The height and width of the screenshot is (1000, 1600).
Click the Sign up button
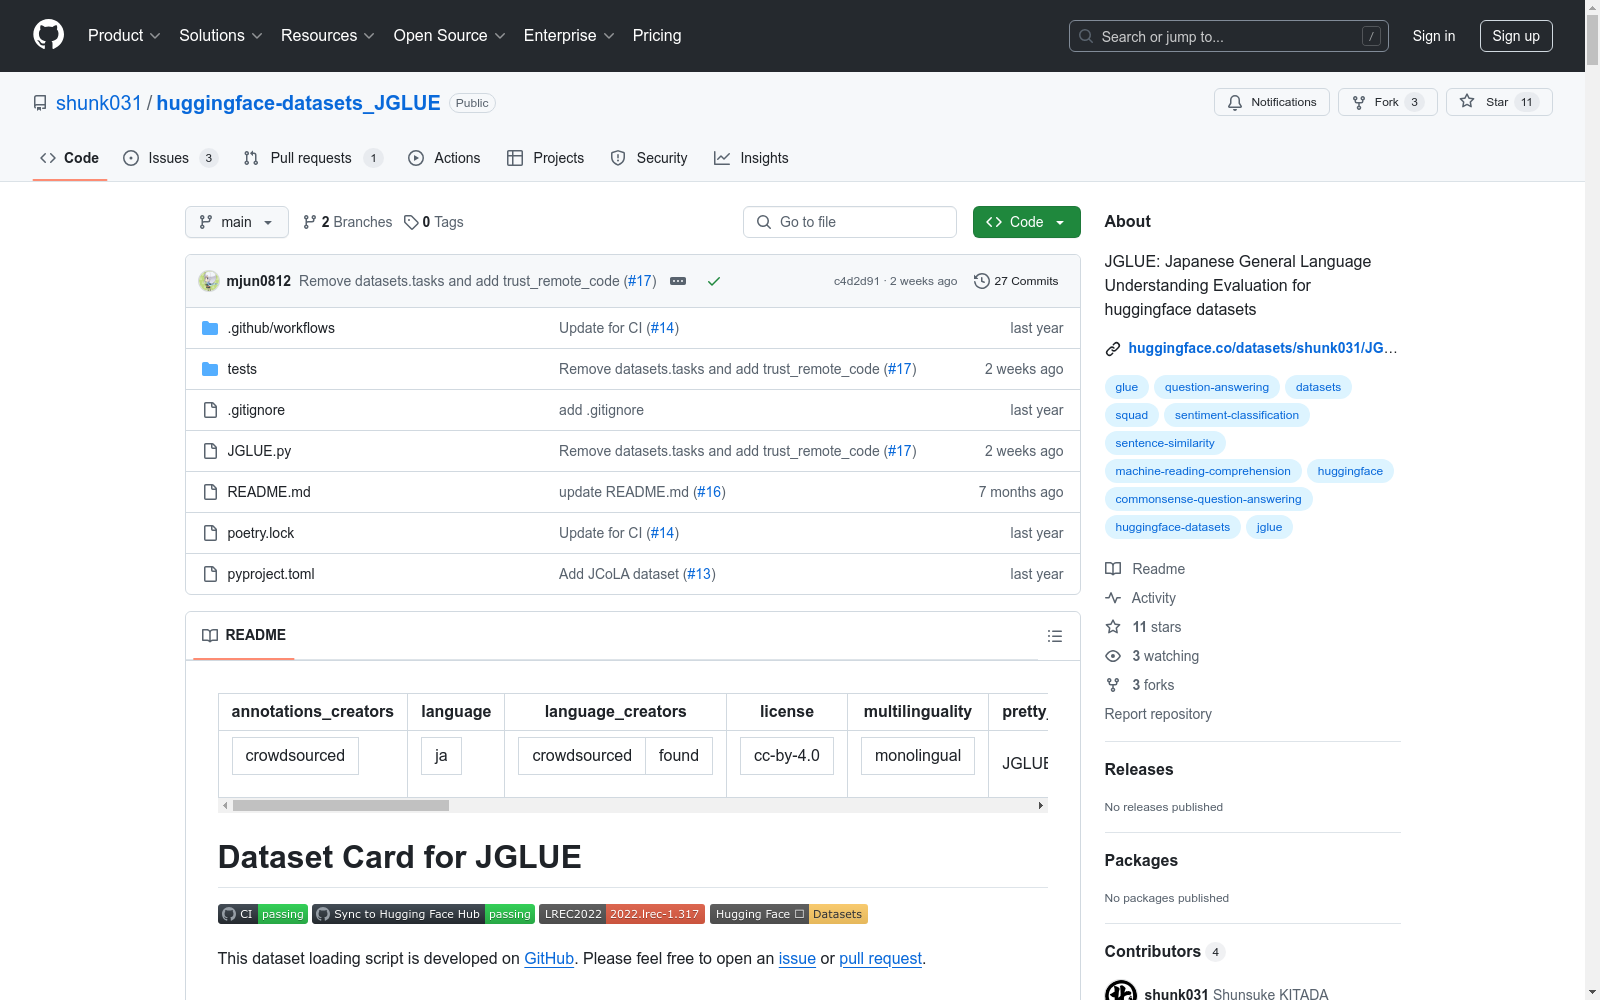(1516, 36)
